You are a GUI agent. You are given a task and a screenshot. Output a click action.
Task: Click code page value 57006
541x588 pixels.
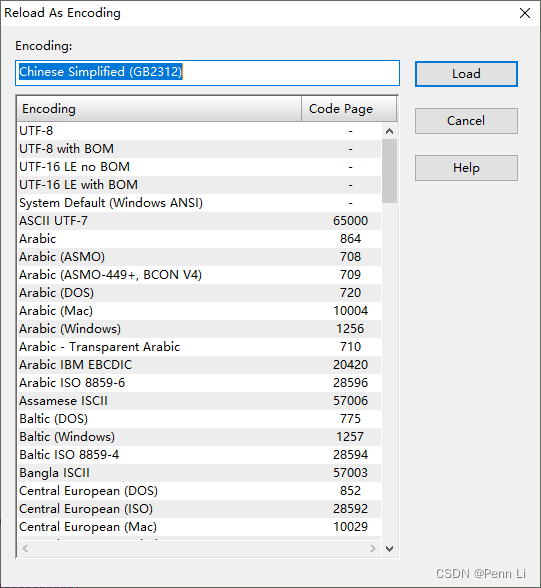351,401
